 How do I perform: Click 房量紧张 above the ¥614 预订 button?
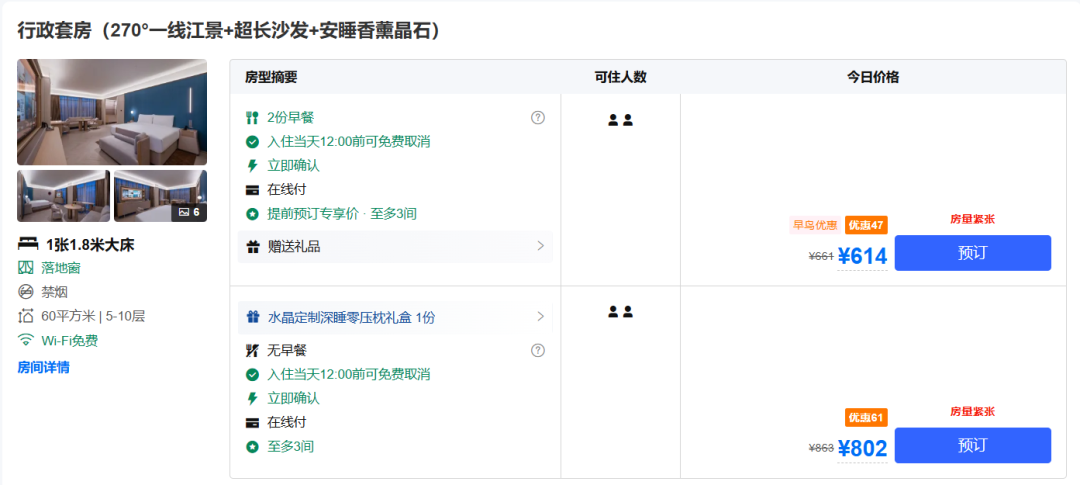[x=973, y=220]
